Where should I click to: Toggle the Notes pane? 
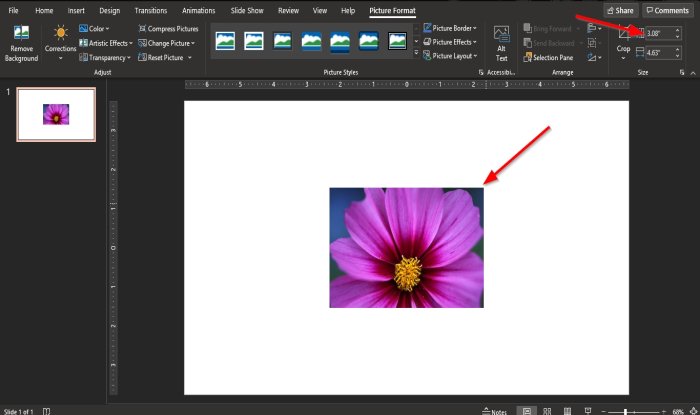(494, 410)
